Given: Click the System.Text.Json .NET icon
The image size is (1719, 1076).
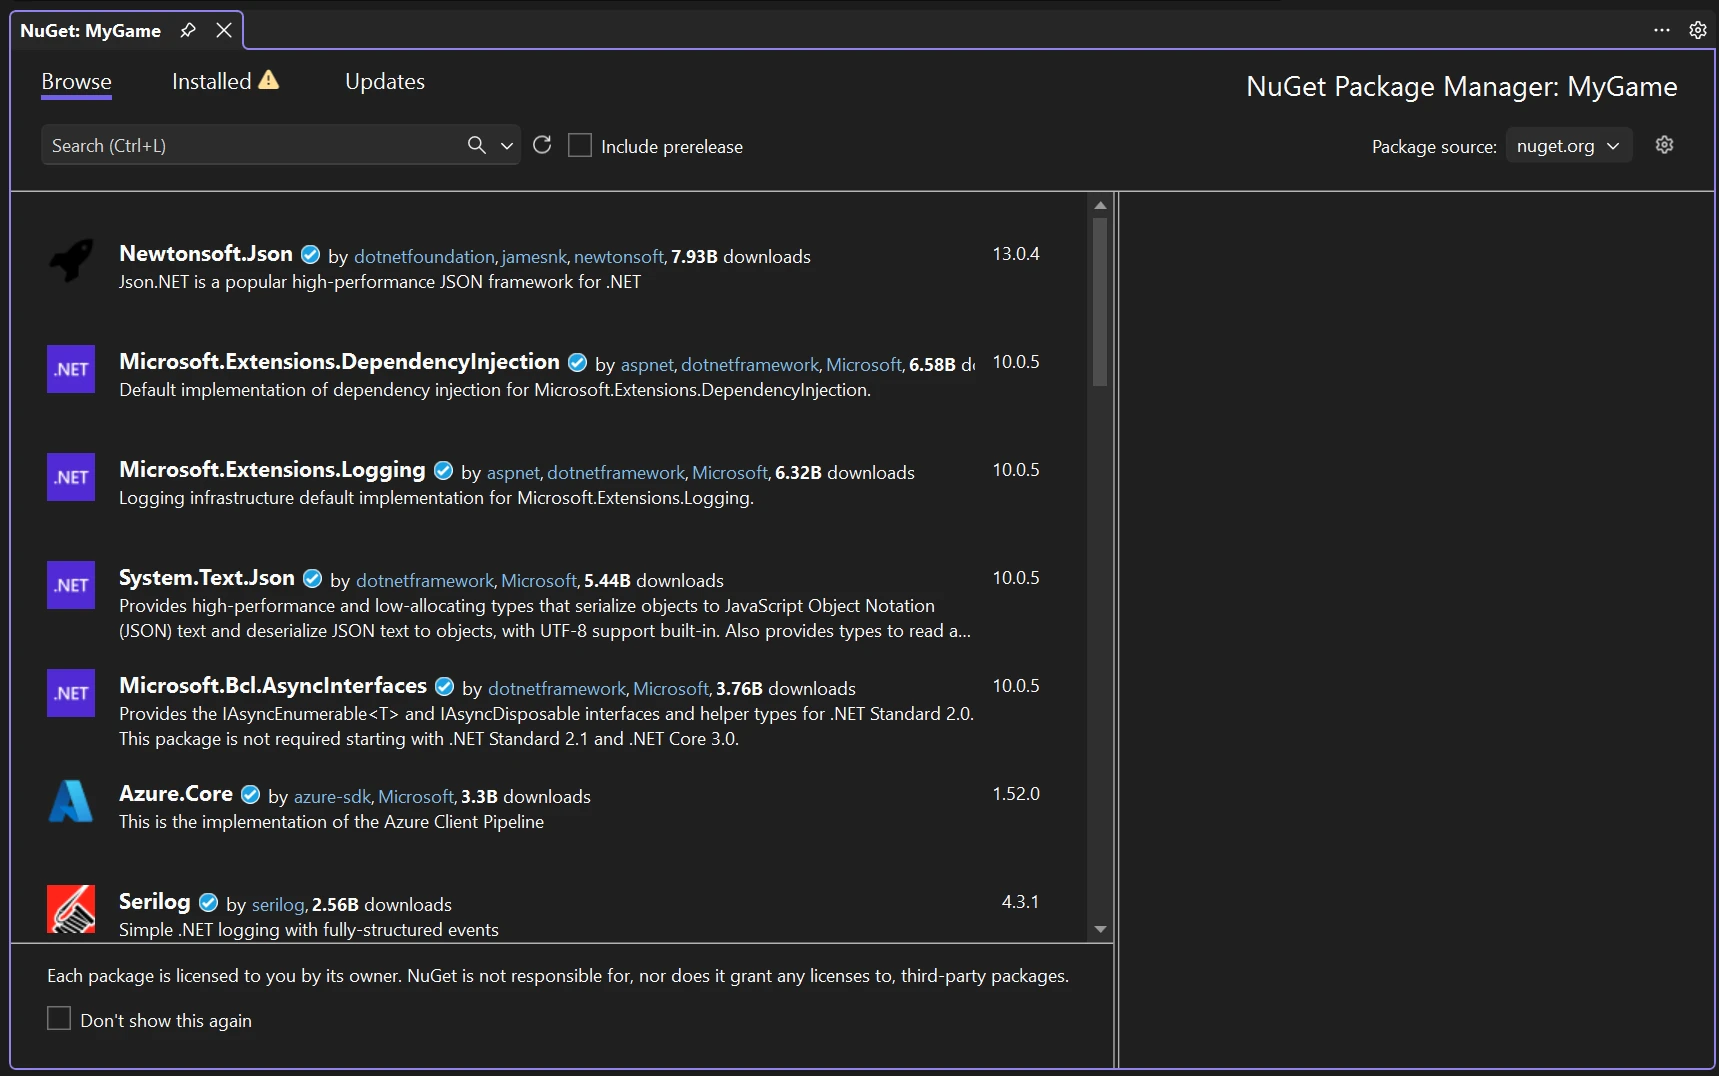Looking at the screenshot, I should pyautogui.click(x=71, y=585).
